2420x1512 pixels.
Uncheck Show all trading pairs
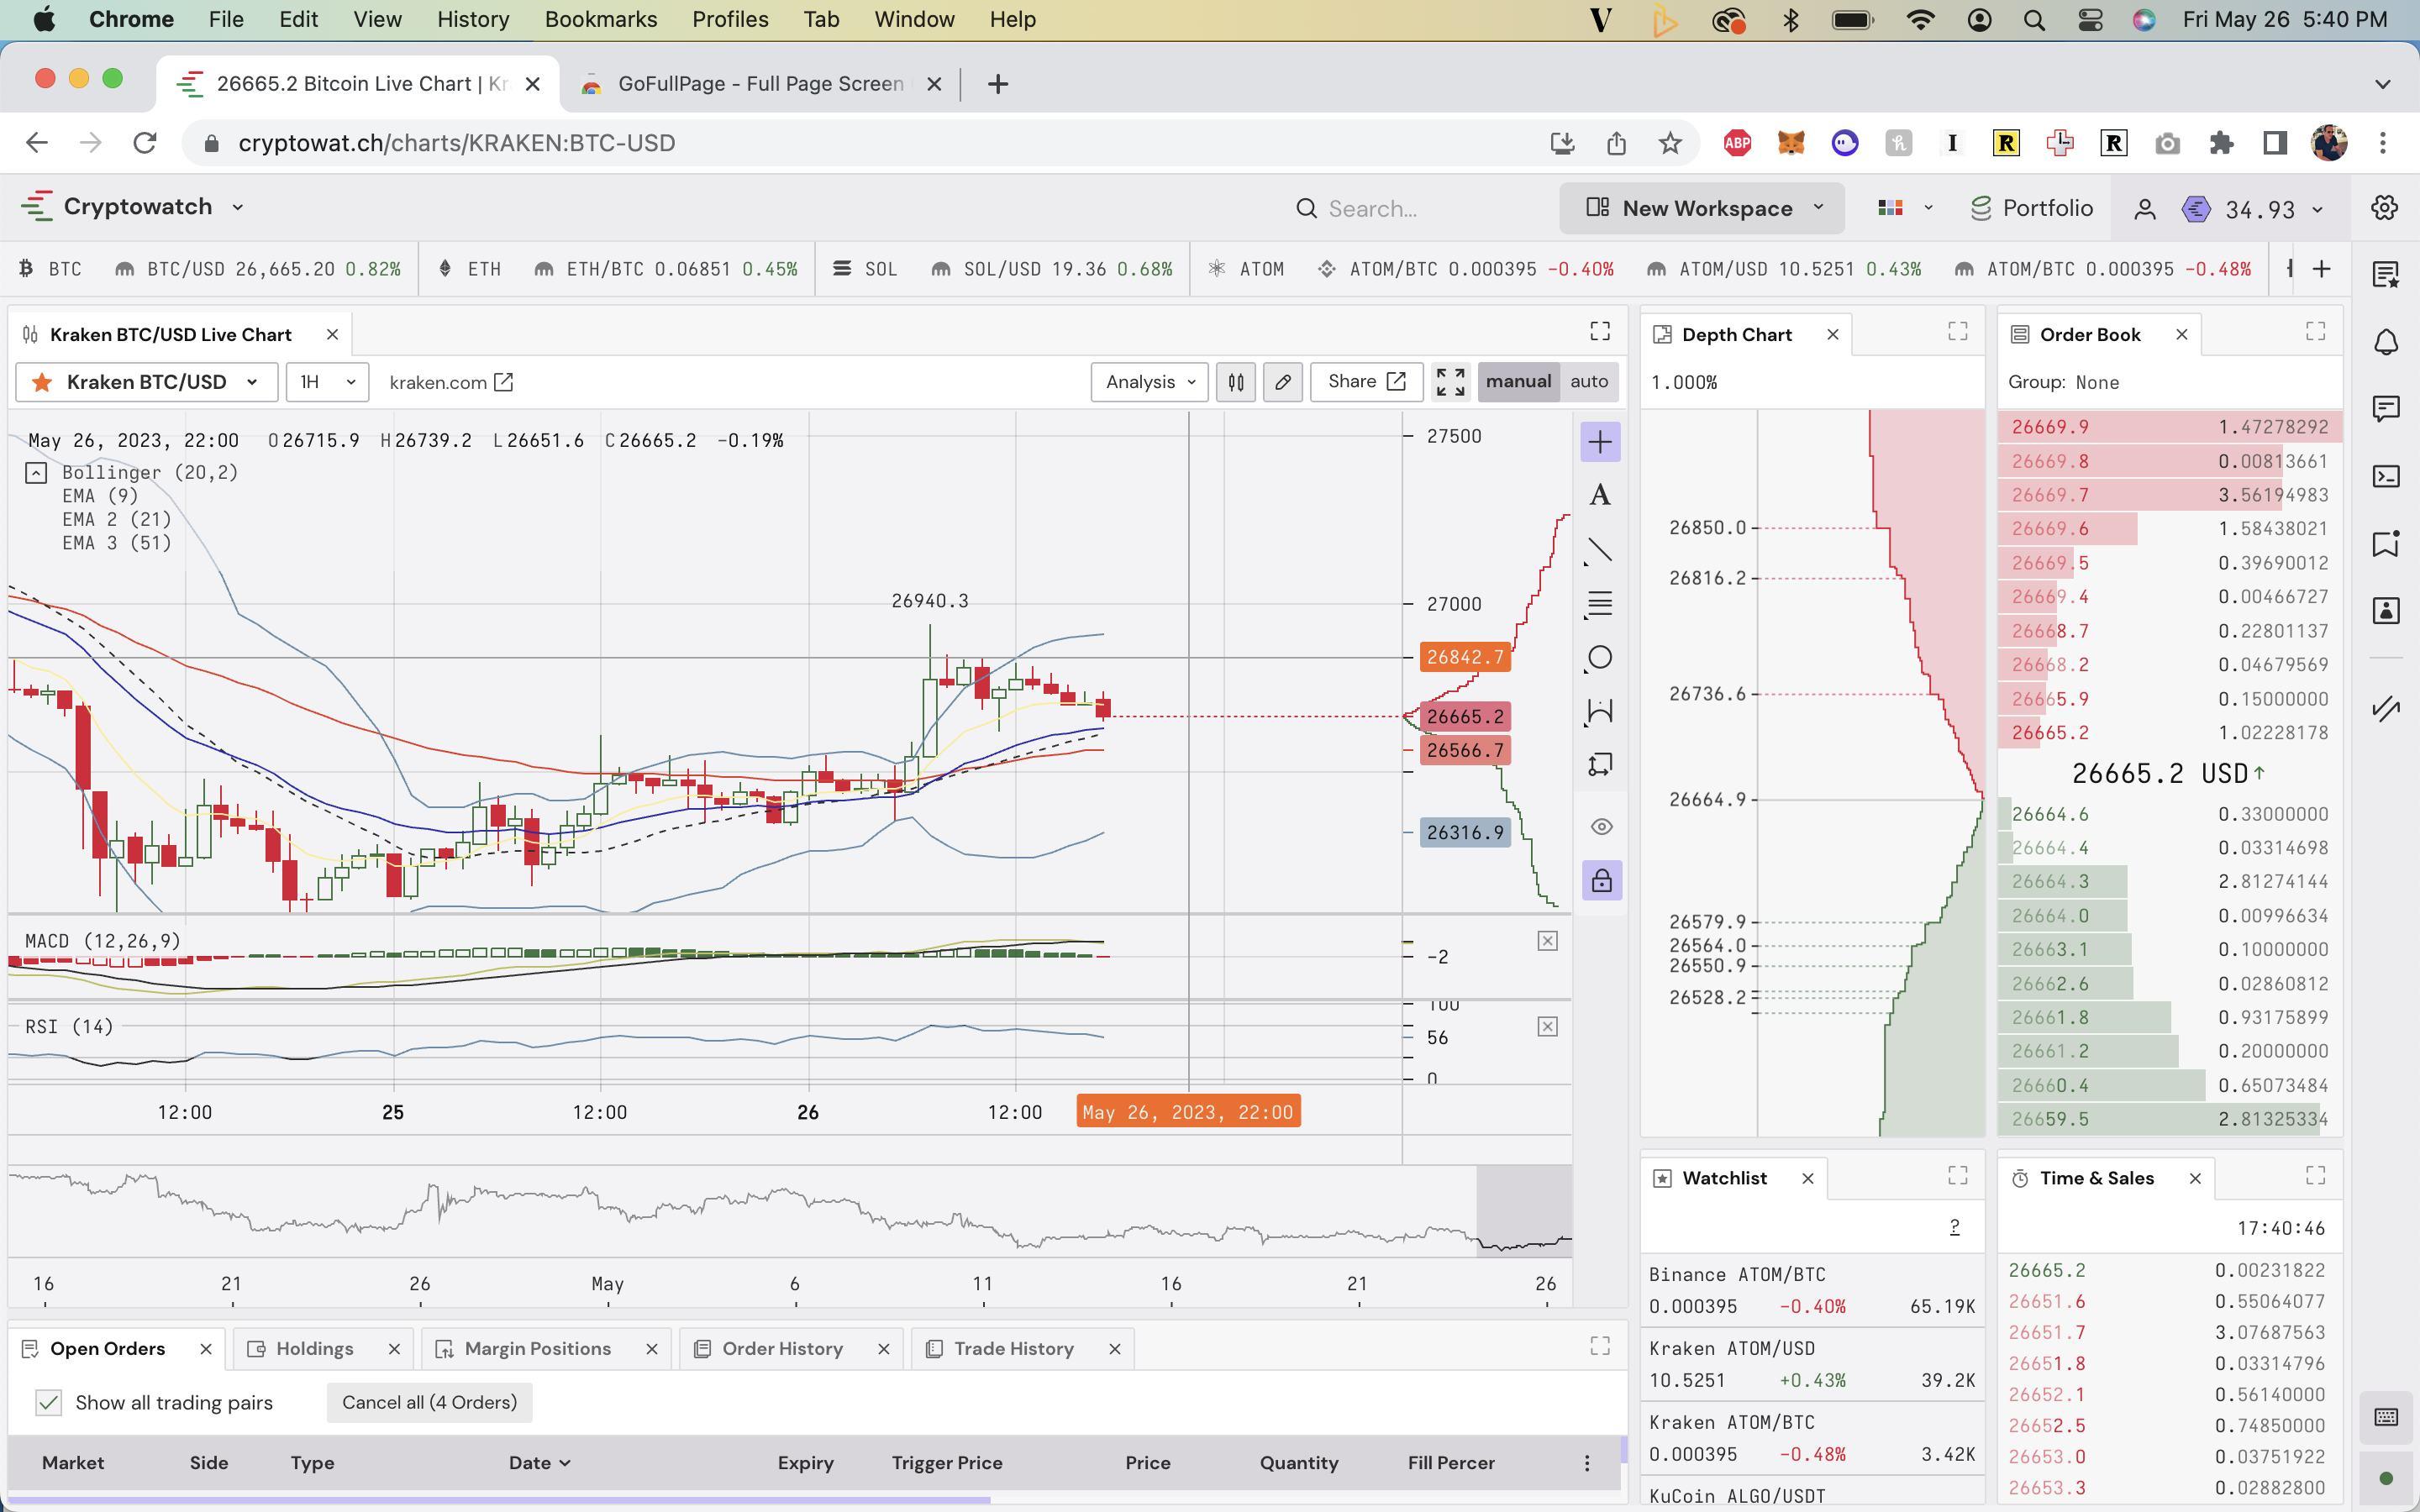[x=48, y=1402]
